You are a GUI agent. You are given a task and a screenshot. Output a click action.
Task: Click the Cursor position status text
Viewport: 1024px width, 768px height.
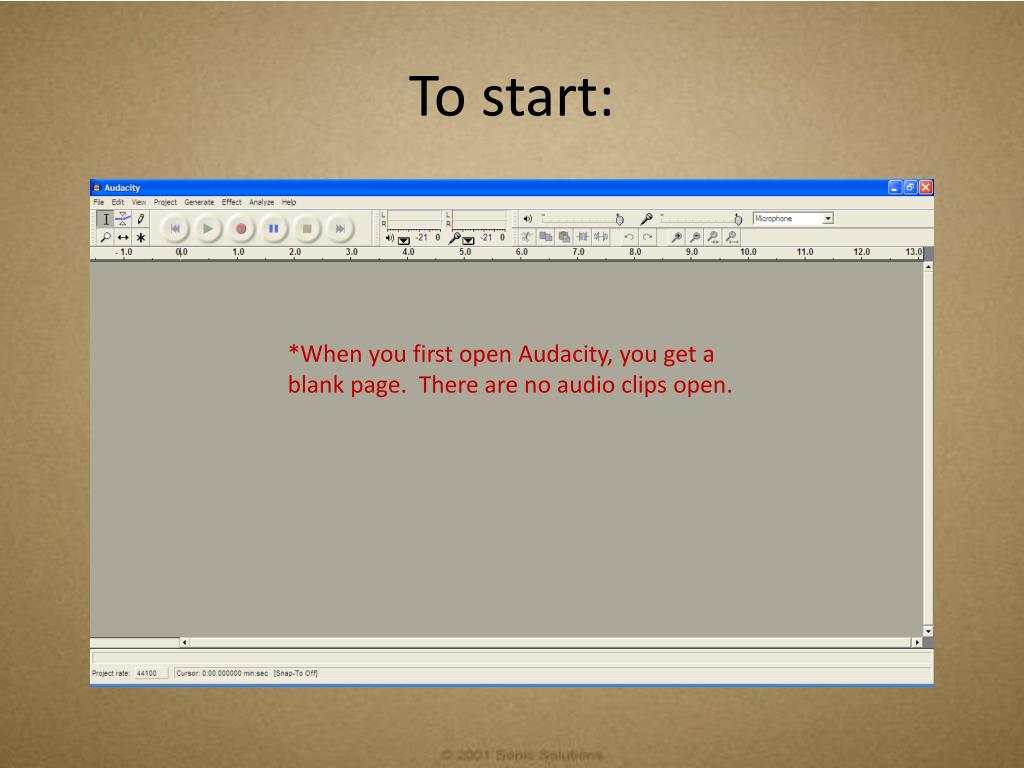pyautogui.click(x=222, y=673)
